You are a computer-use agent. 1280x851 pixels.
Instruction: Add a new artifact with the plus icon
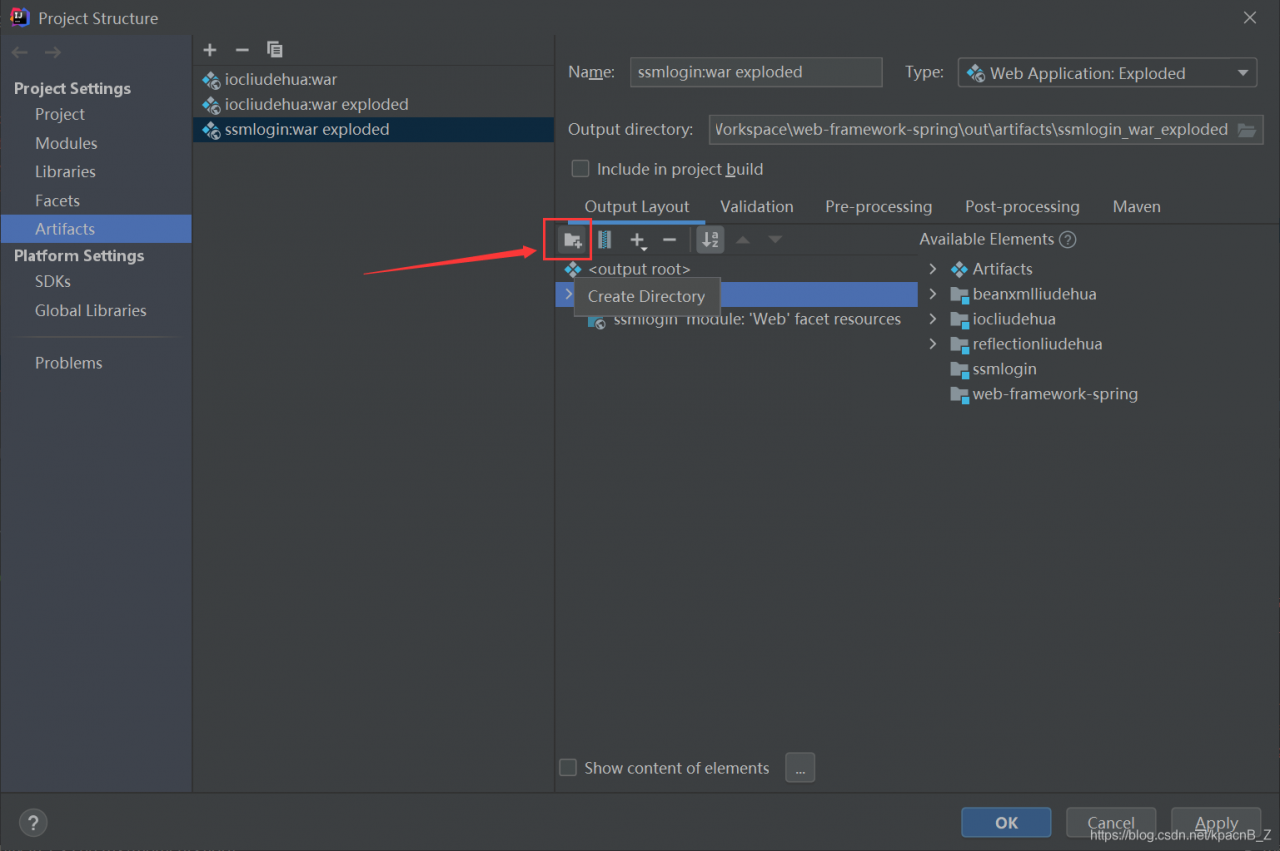click(210, 50)
